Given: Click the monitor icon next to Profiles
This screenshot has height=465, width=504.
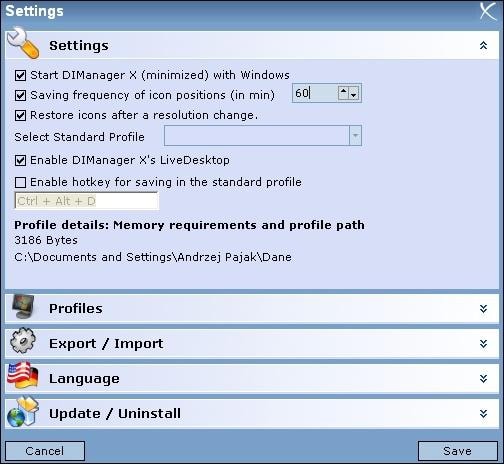Looking at the screenshot, I should [x=23, y=307].
